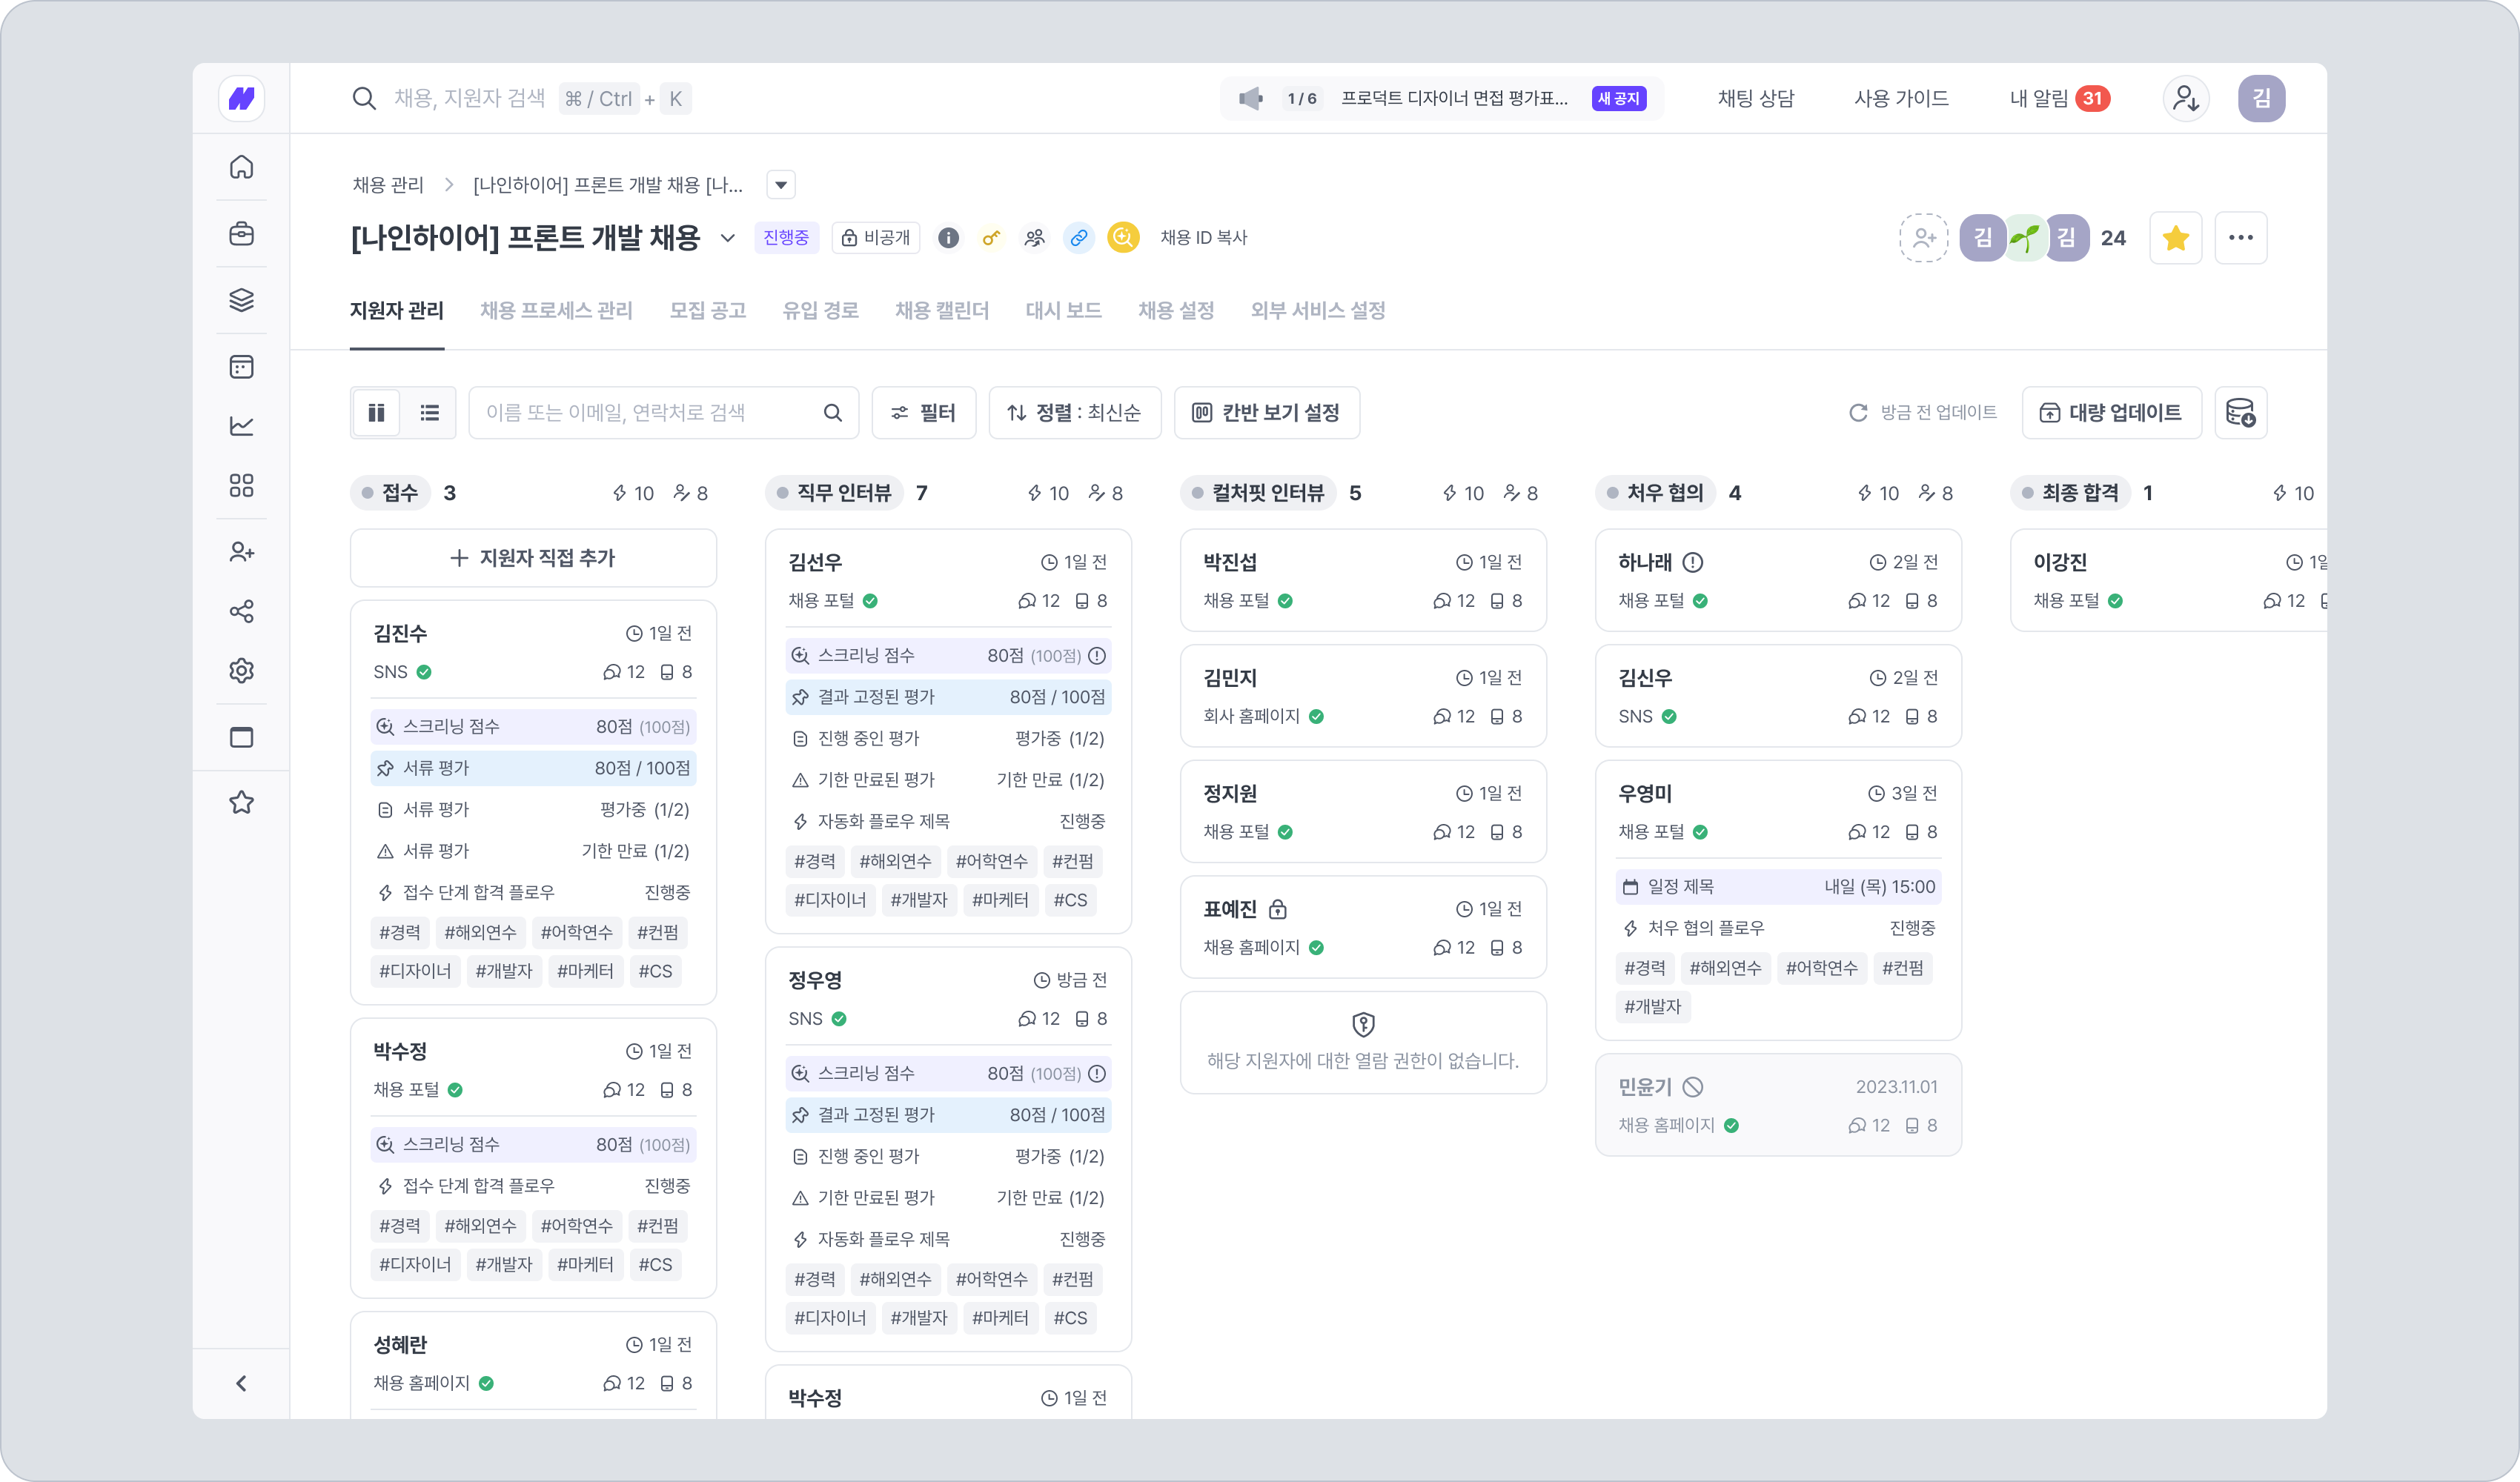2520x1482 pixels.
Task: Click the yellow screening search icon
Action: click(x=1123, y=238)
